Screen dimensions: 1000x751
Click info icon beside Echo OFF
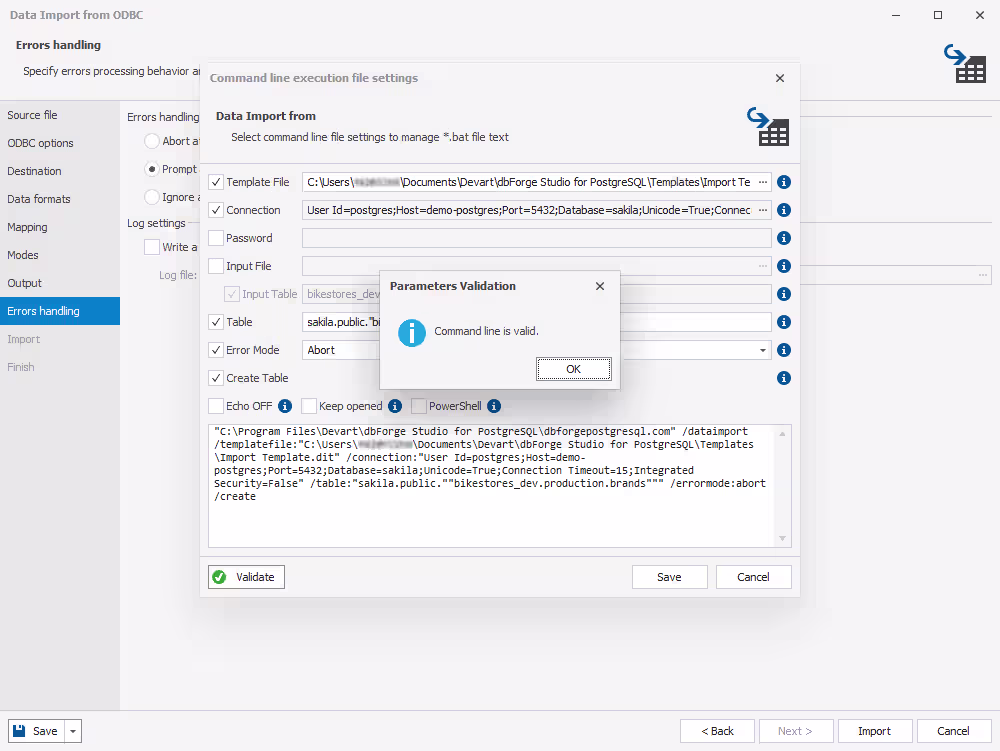click(x=285, y=406)
